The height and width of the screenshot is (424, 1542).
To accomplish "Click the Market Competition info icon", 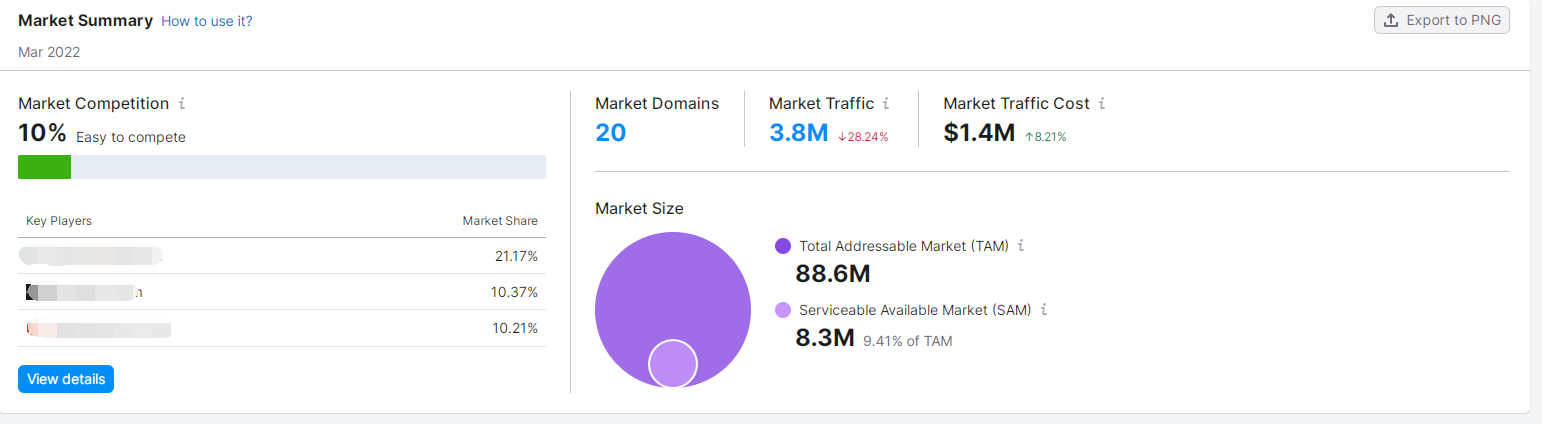I will pos(182,103).
